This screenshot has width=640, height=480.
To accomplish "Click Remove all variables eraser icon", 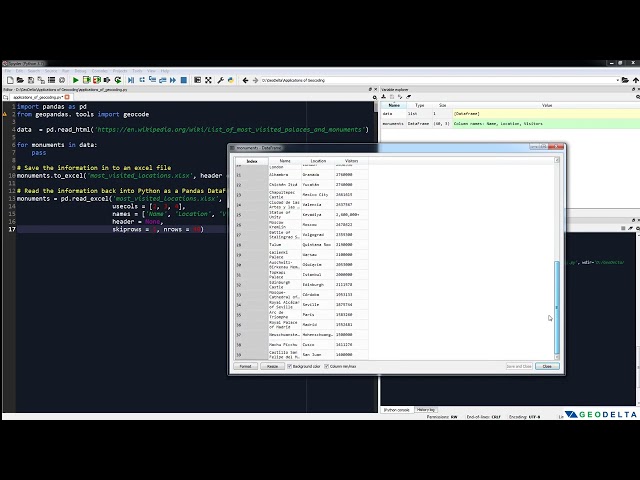I will coord(409,97).
